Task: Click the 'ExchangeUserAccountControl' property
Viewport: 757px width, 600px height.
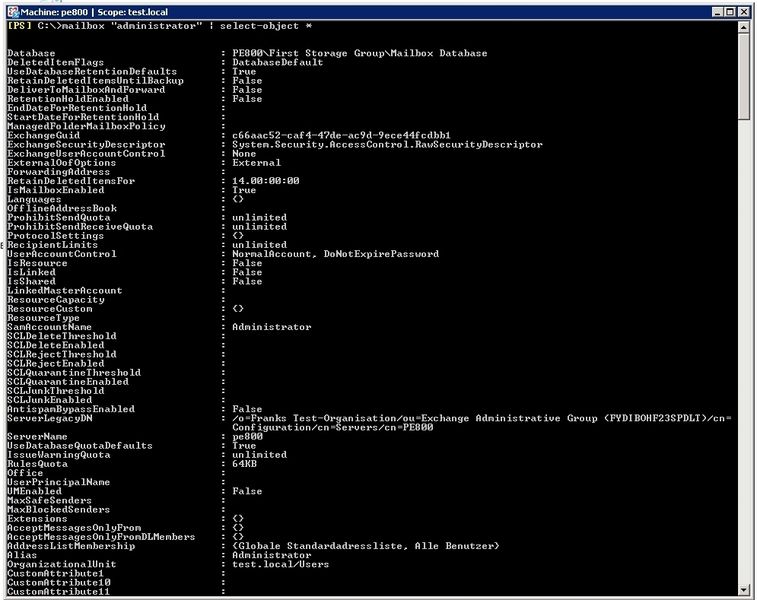Action: [86, 154]
